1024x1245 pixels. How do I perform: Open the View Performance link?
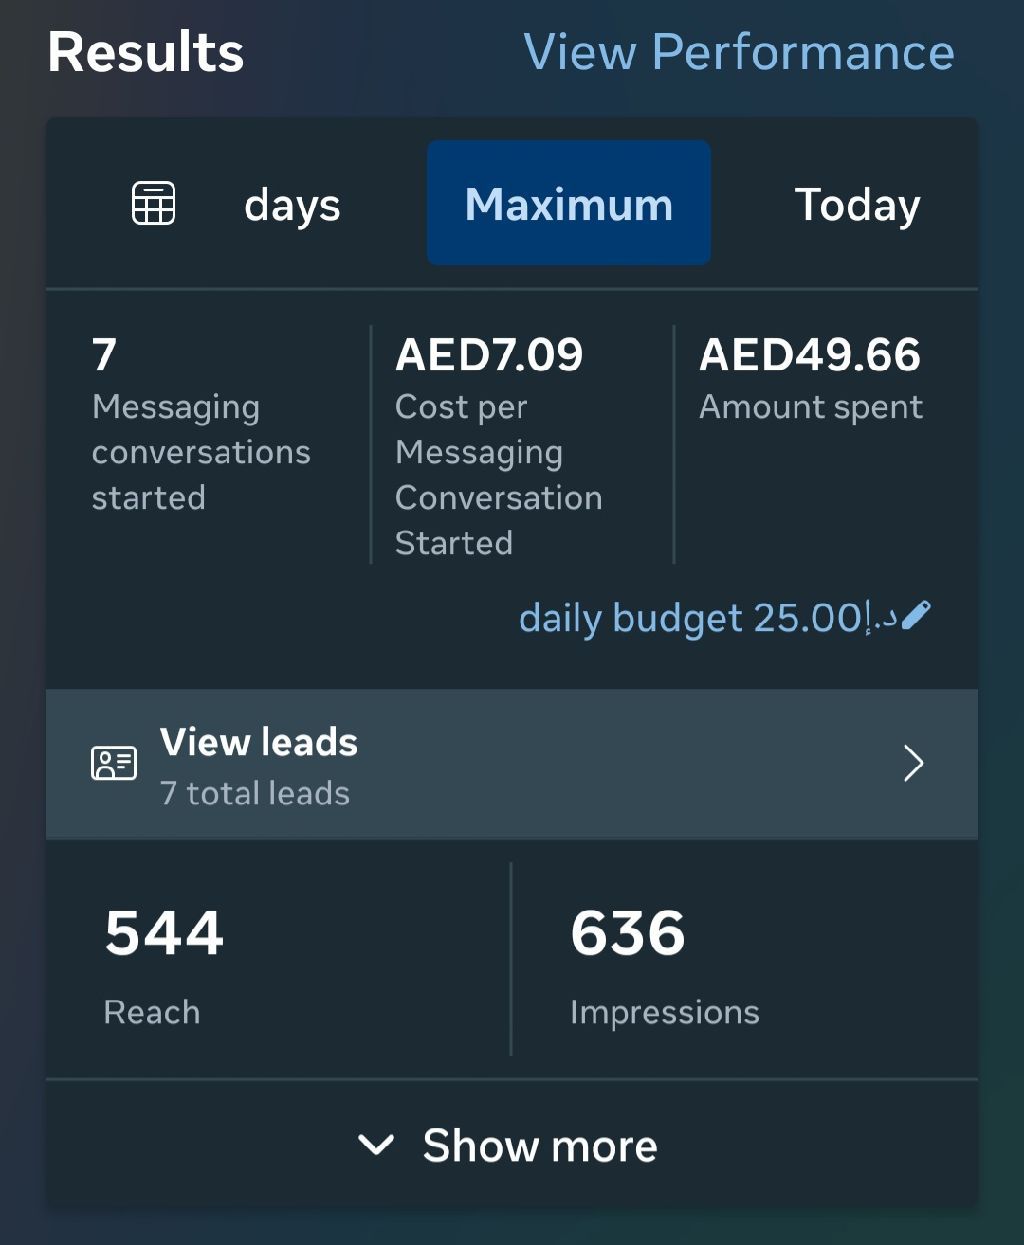coord(739,52)
